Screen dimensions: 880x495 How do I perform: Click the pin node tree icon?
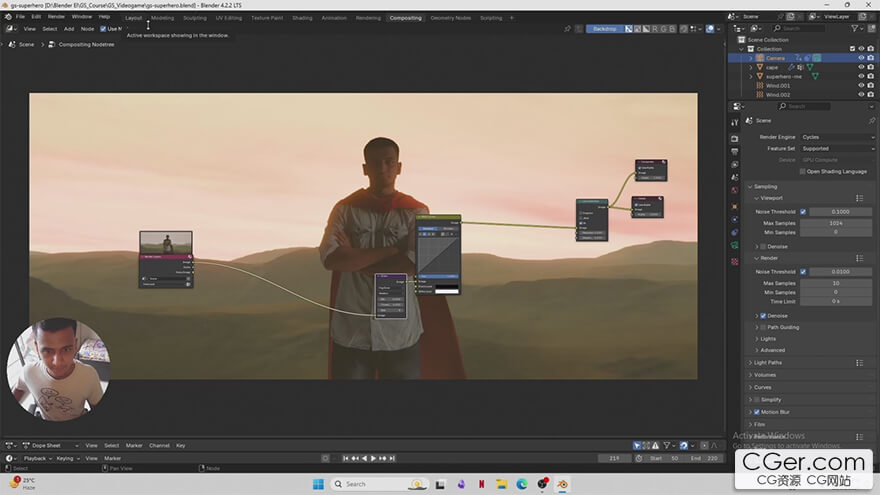click(x=567, y=29)
